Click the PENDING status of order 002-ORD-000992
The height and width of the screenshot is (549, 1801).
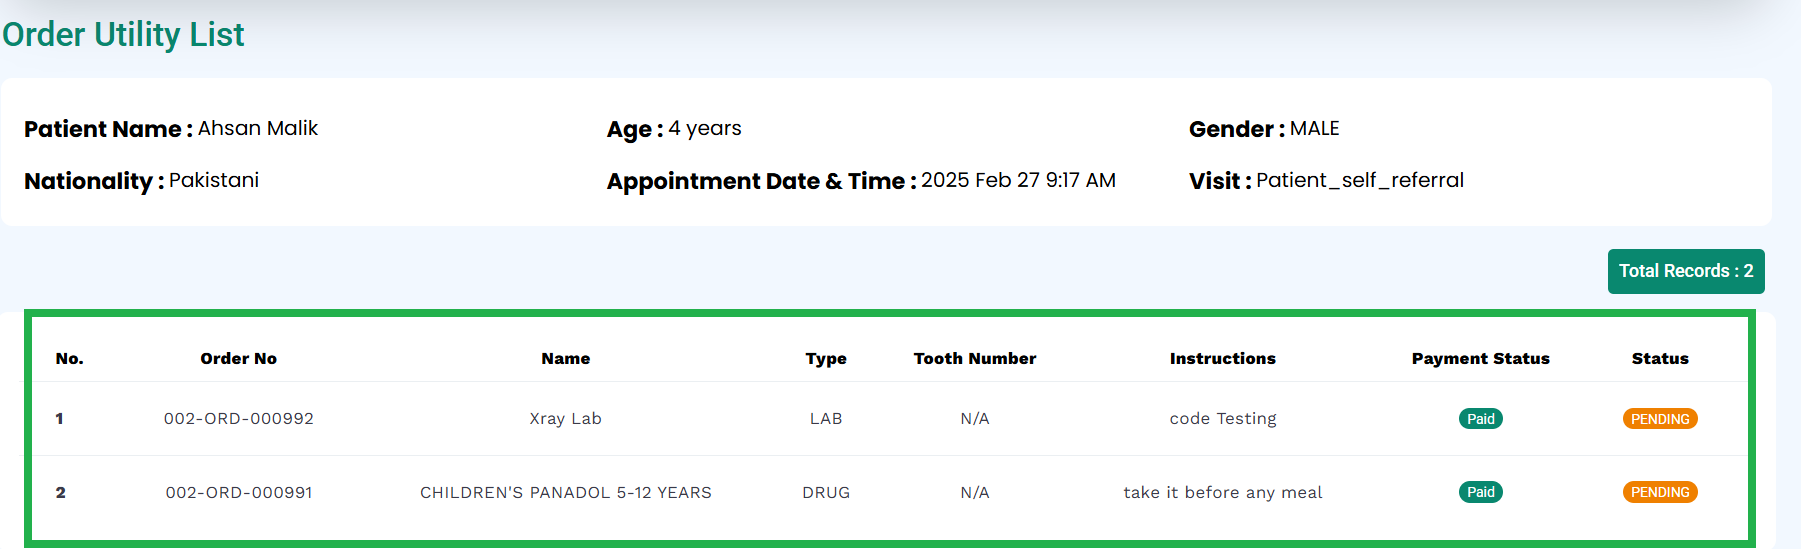coord(1660,419)
